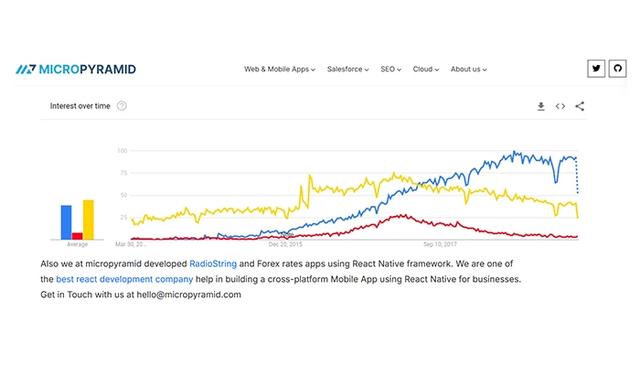Viewport: 640px width, 366px height.
Task: Click the download chart icon
Action: 541,106
